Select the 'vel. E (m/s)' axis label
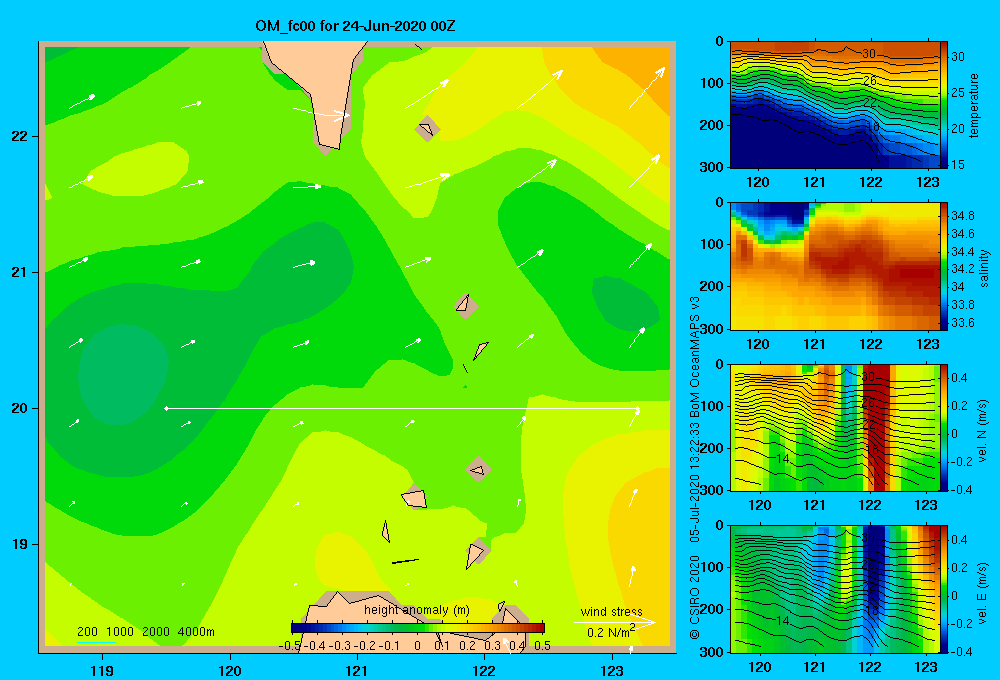 982,592
